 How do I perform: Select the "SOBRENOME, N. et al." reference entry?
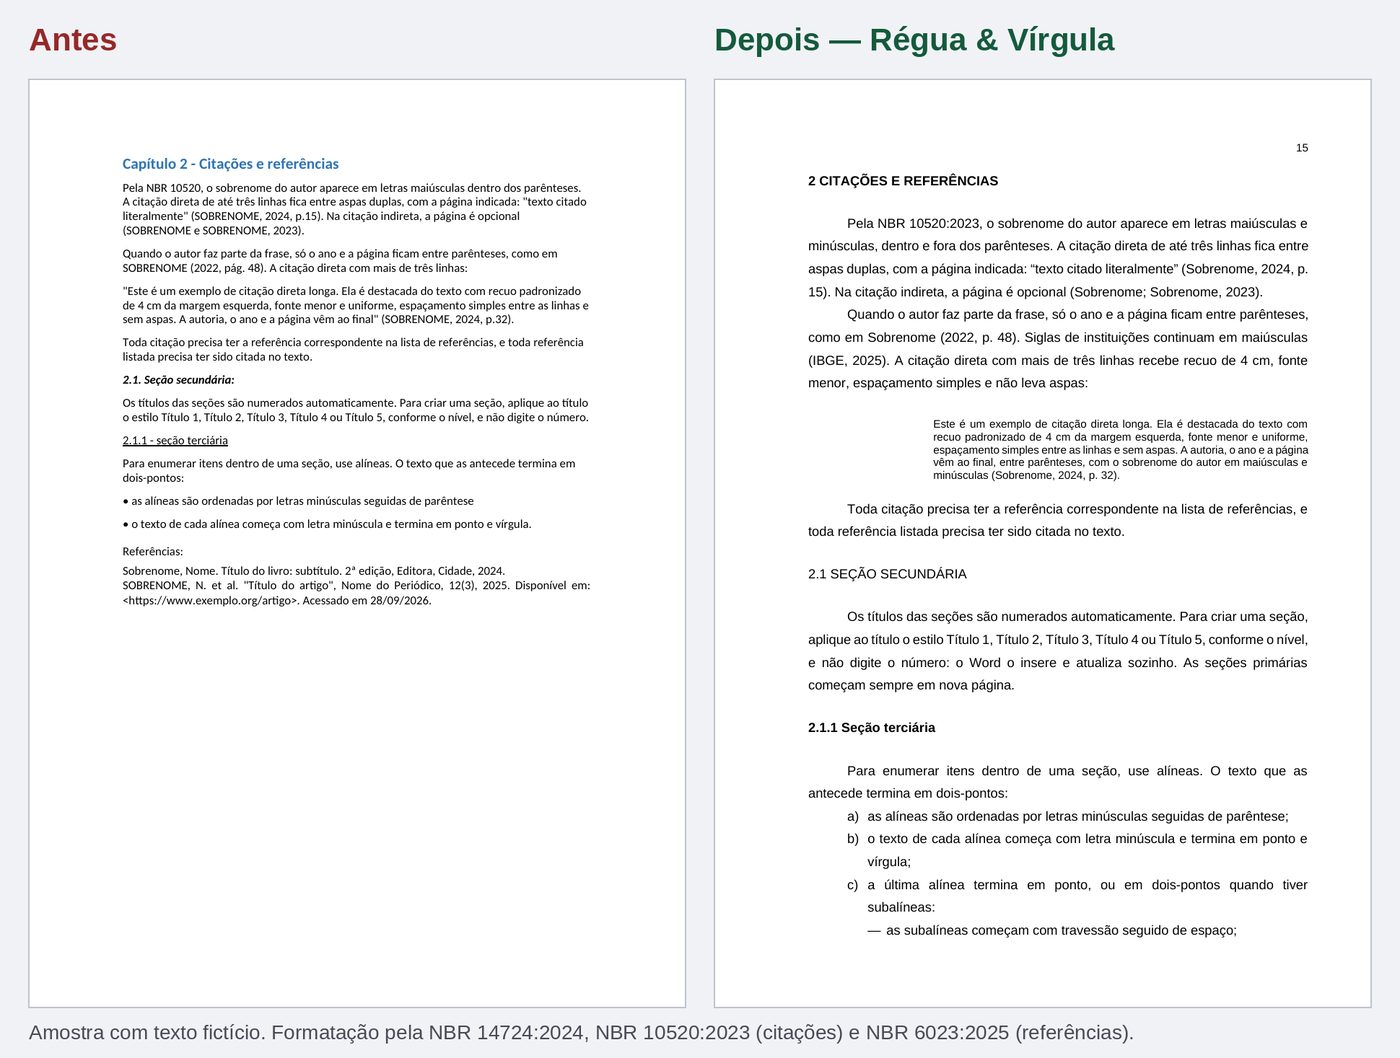(356, 593)
